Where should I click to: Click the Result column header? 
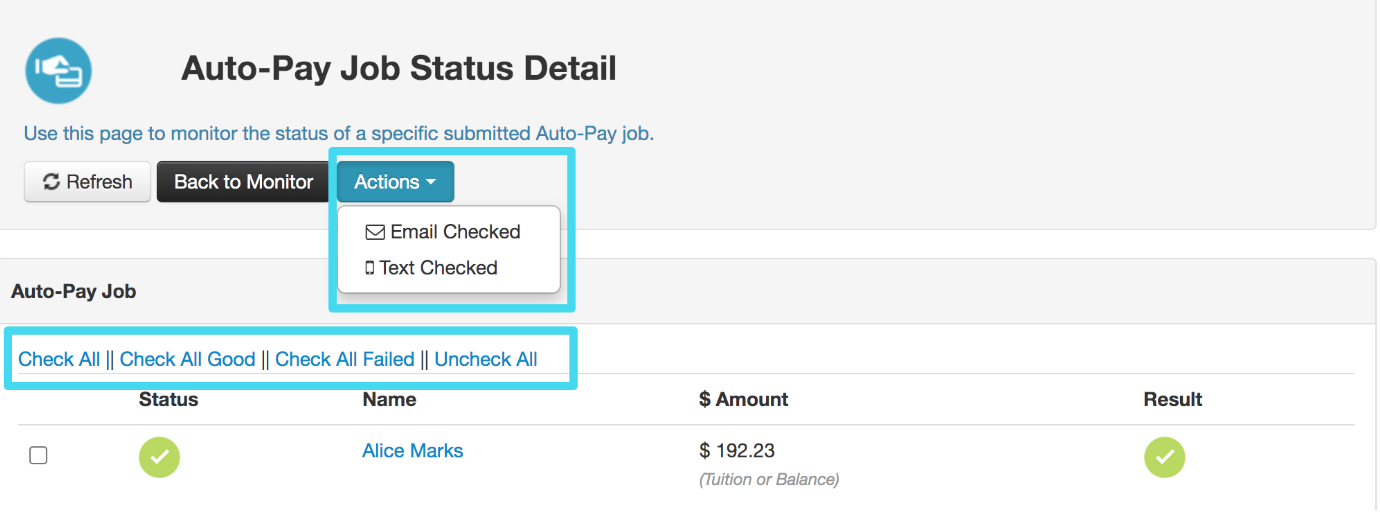coord(1173,400)
